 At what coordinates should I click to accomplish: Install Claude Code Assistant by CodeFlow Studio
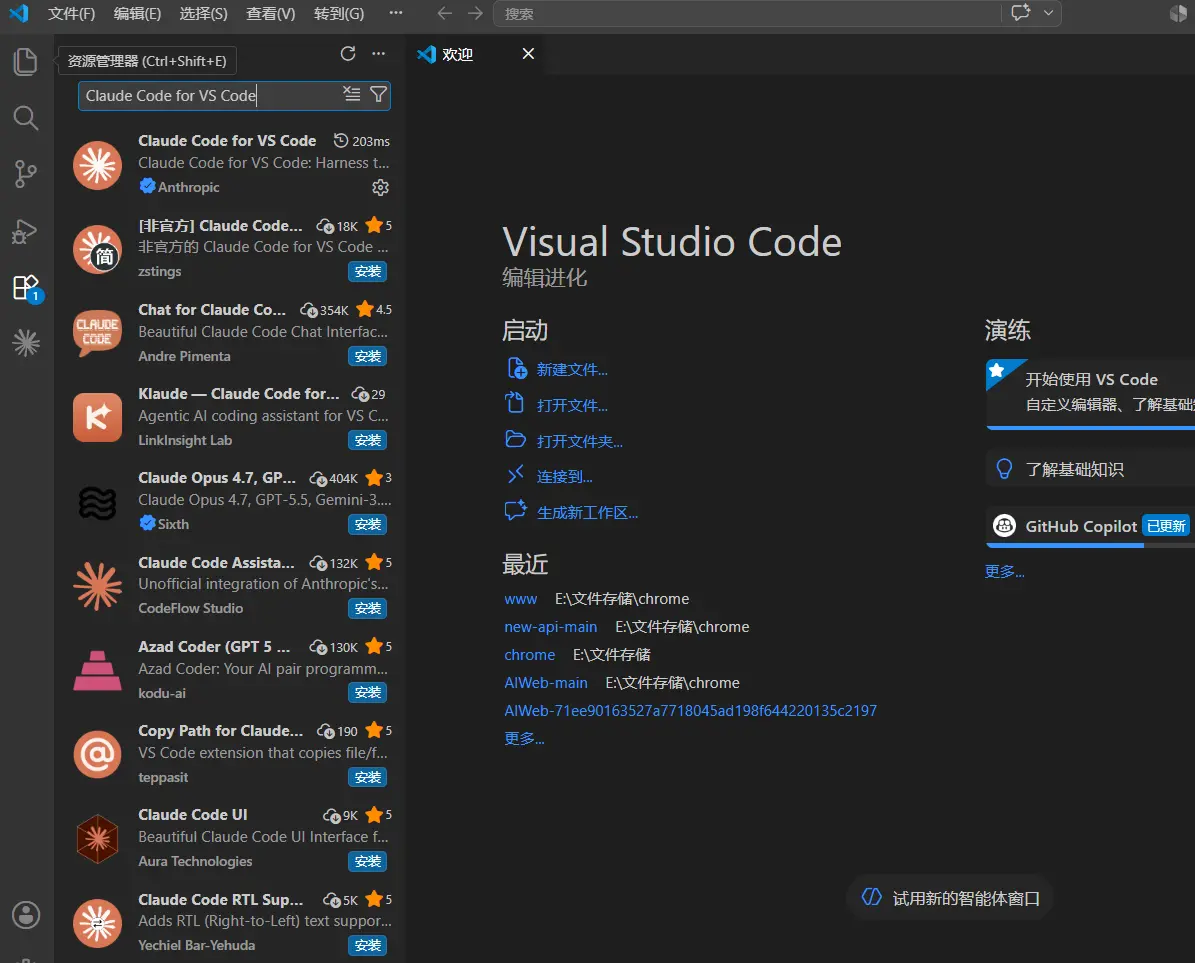[367, 608]
